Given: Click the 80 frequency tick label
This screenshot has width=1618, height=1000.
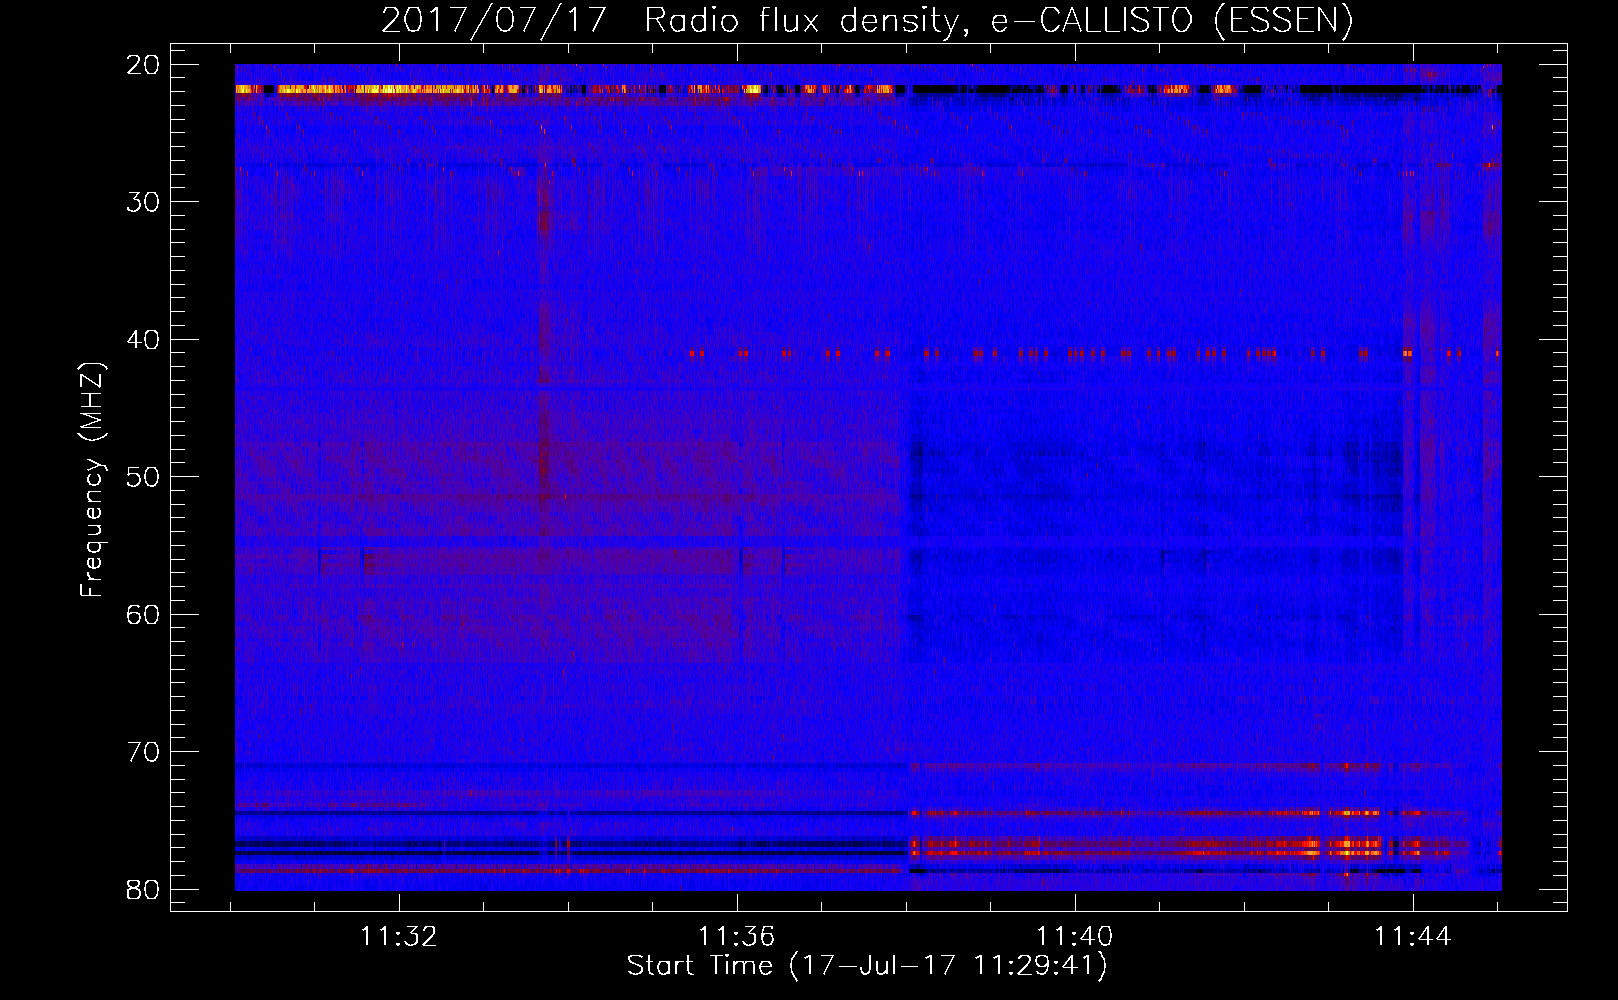Looking at the screenshot, I should pyautogui.click(x=144, y=890).
